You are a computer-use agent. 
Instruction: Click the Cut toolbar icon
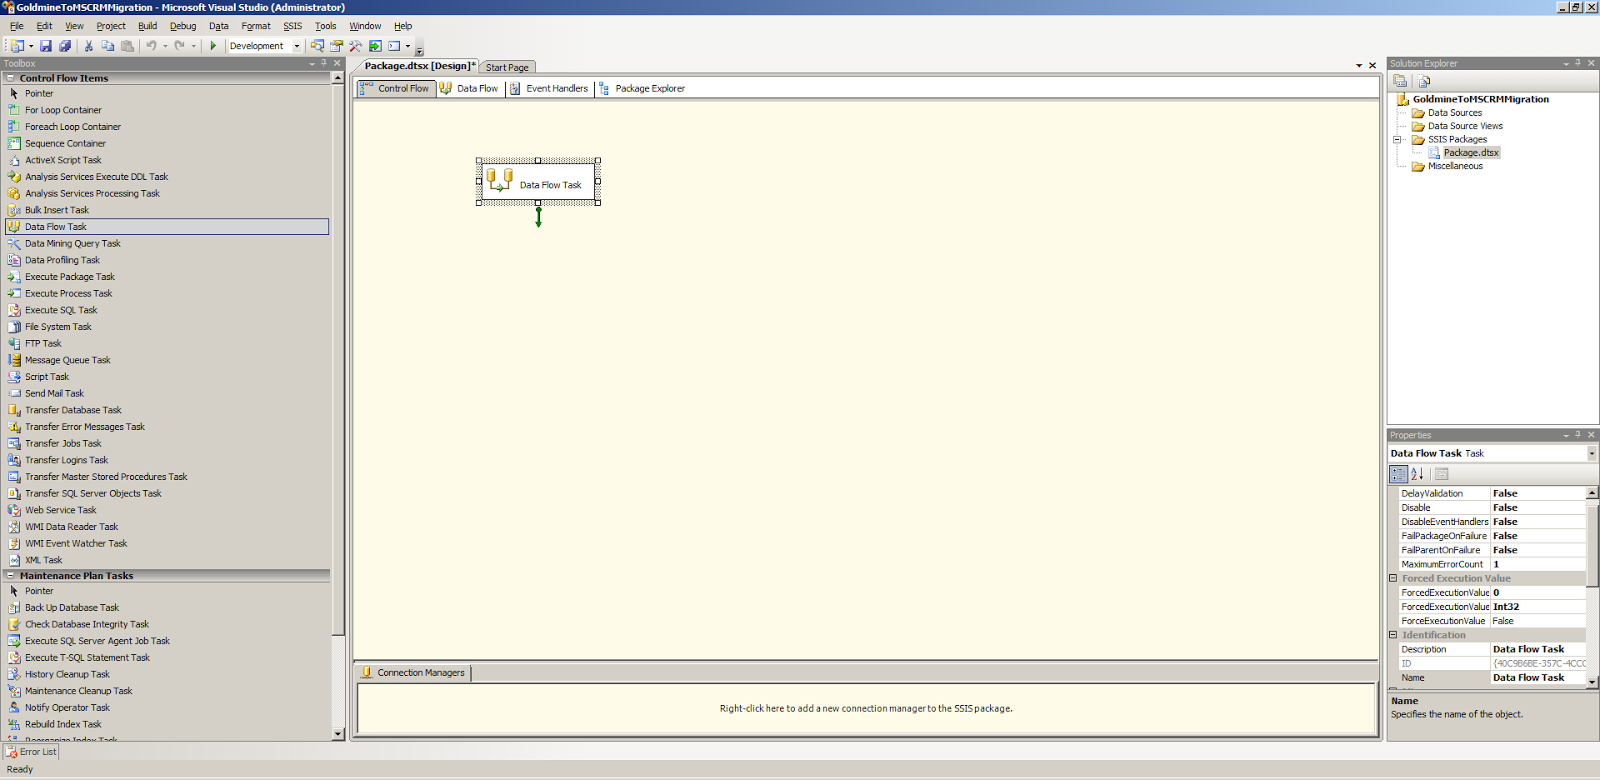tap(89, 46)
